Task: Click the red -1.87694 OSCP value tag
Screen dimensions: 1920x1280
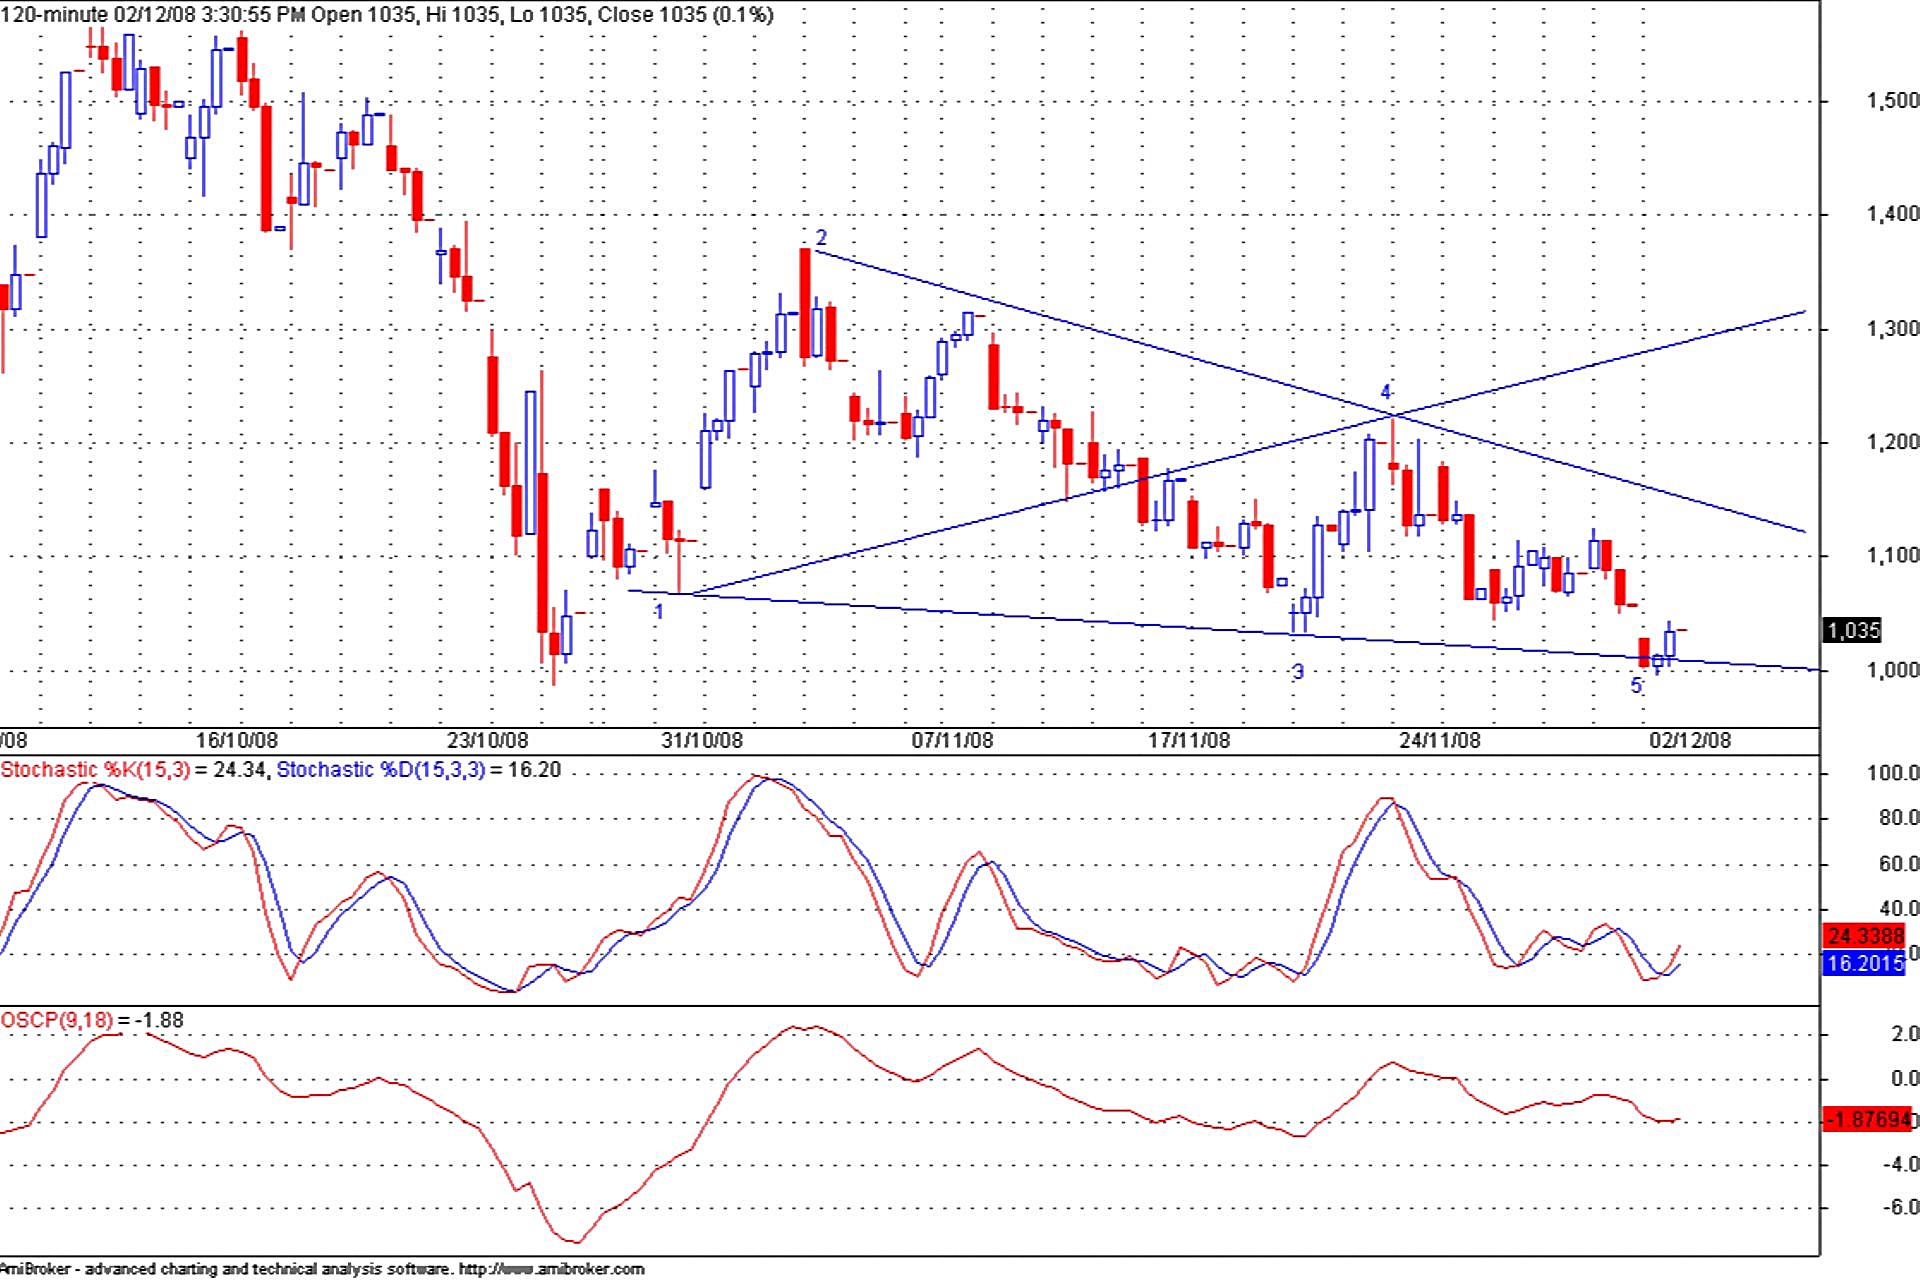Action: (1868, 1119)
